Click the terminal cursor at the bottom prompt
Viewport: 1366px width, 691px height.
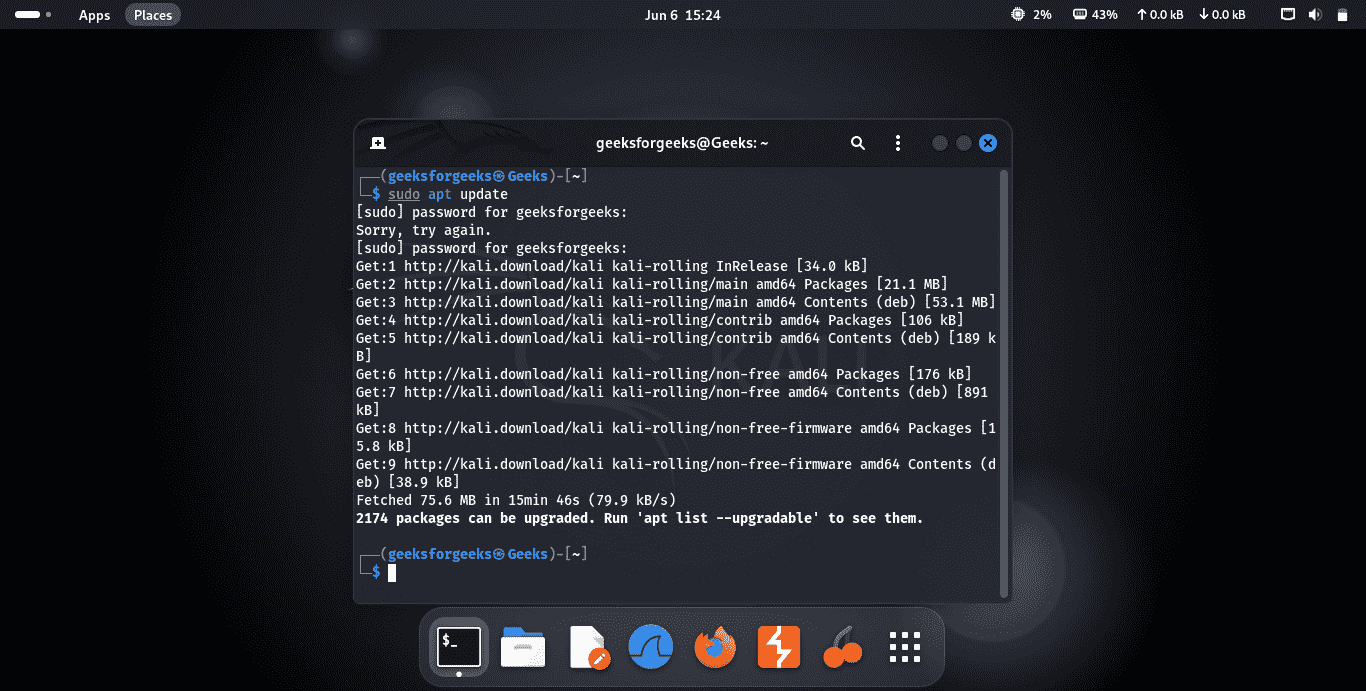[x=392, y=572]
